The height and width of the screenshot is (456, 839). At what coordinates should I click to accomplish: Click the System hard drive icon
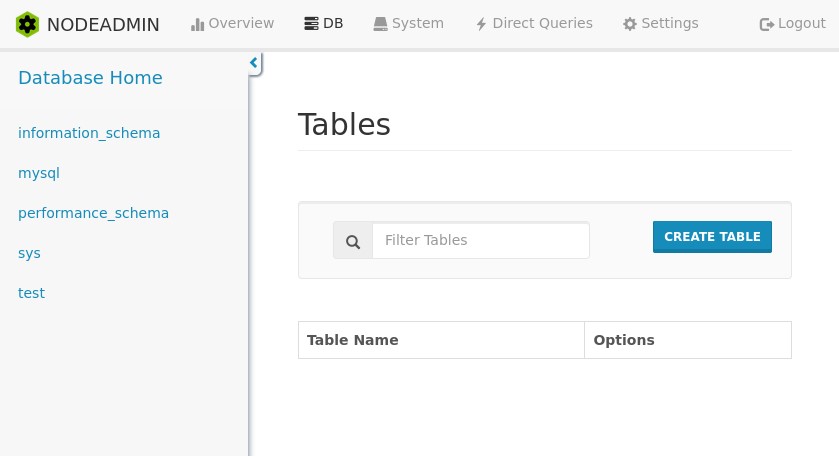click(x=380, y=24)
